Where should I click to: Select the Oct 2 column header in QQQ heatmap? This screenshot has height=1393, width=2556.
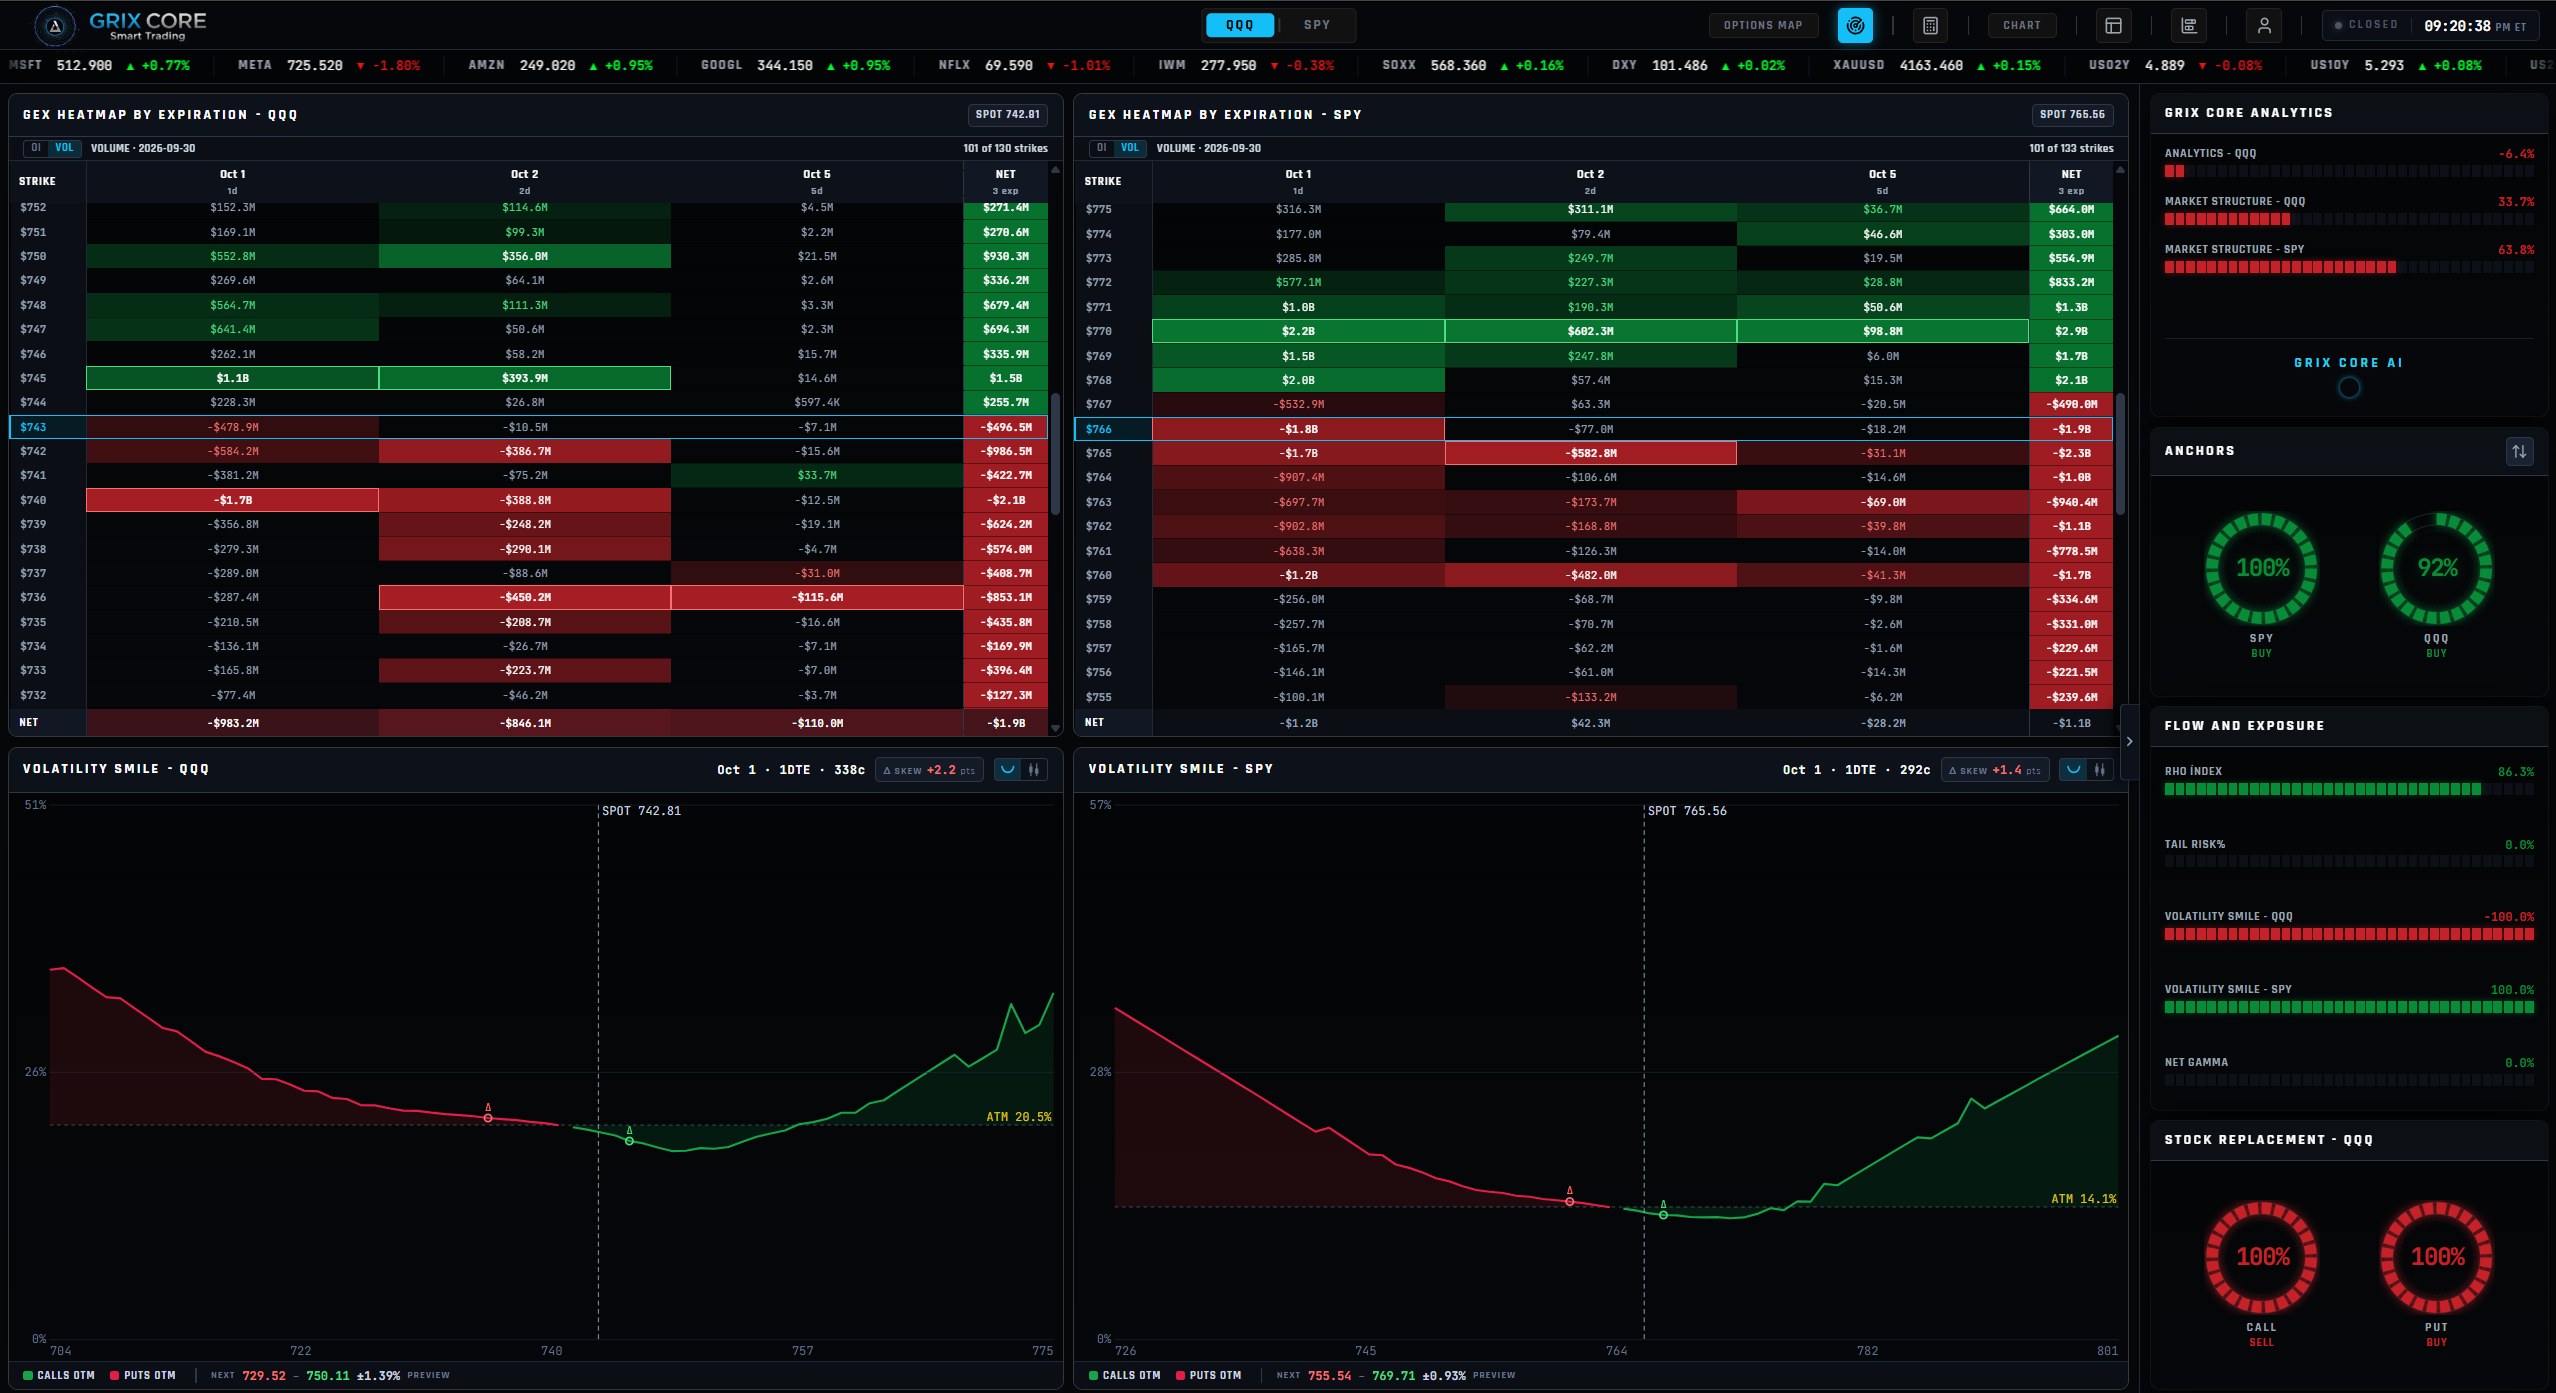pyautogui.click(x=524, y=181)
